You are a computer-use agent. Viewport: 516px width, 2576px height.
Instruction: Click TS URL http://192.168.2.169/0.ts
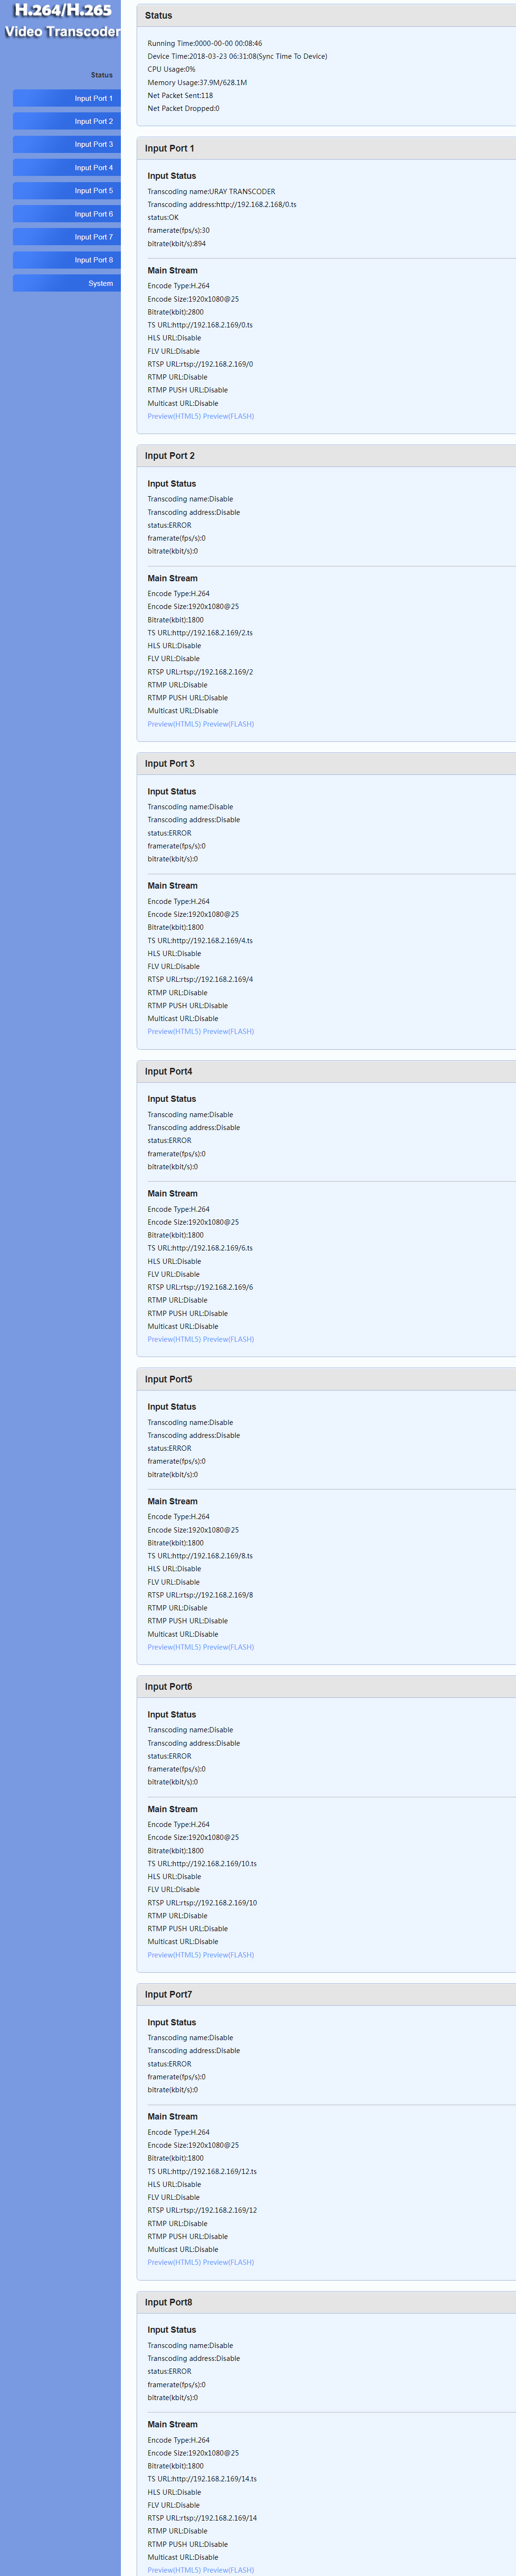pyautogui.click(x=200, y=325)
